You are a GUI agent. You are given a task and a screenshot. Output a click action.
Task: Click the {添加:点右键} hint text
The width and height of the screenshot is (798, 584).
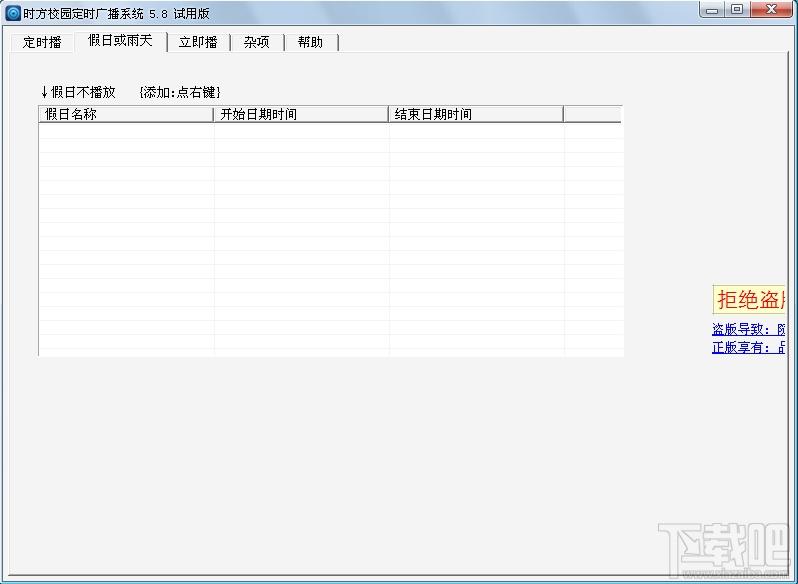point(180,92)
